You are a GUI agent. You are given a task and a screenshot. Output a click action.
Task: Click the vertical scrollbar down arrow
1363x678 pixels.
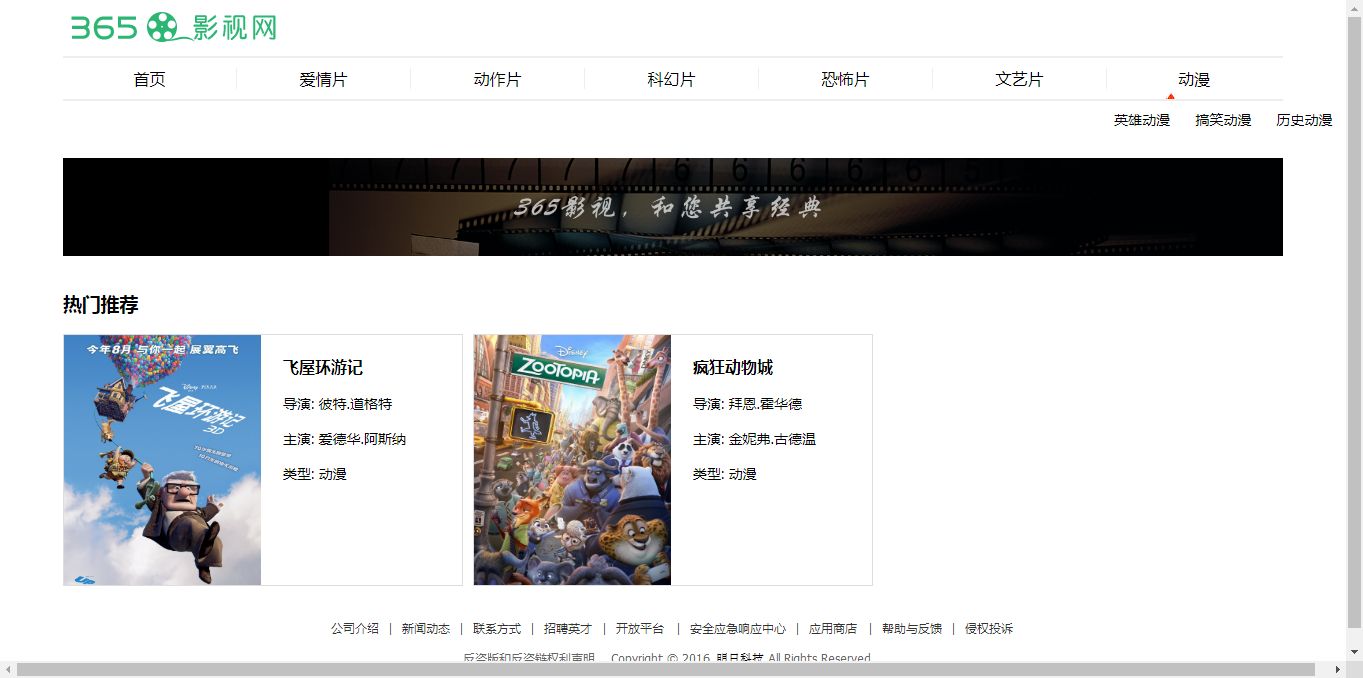1354,652
